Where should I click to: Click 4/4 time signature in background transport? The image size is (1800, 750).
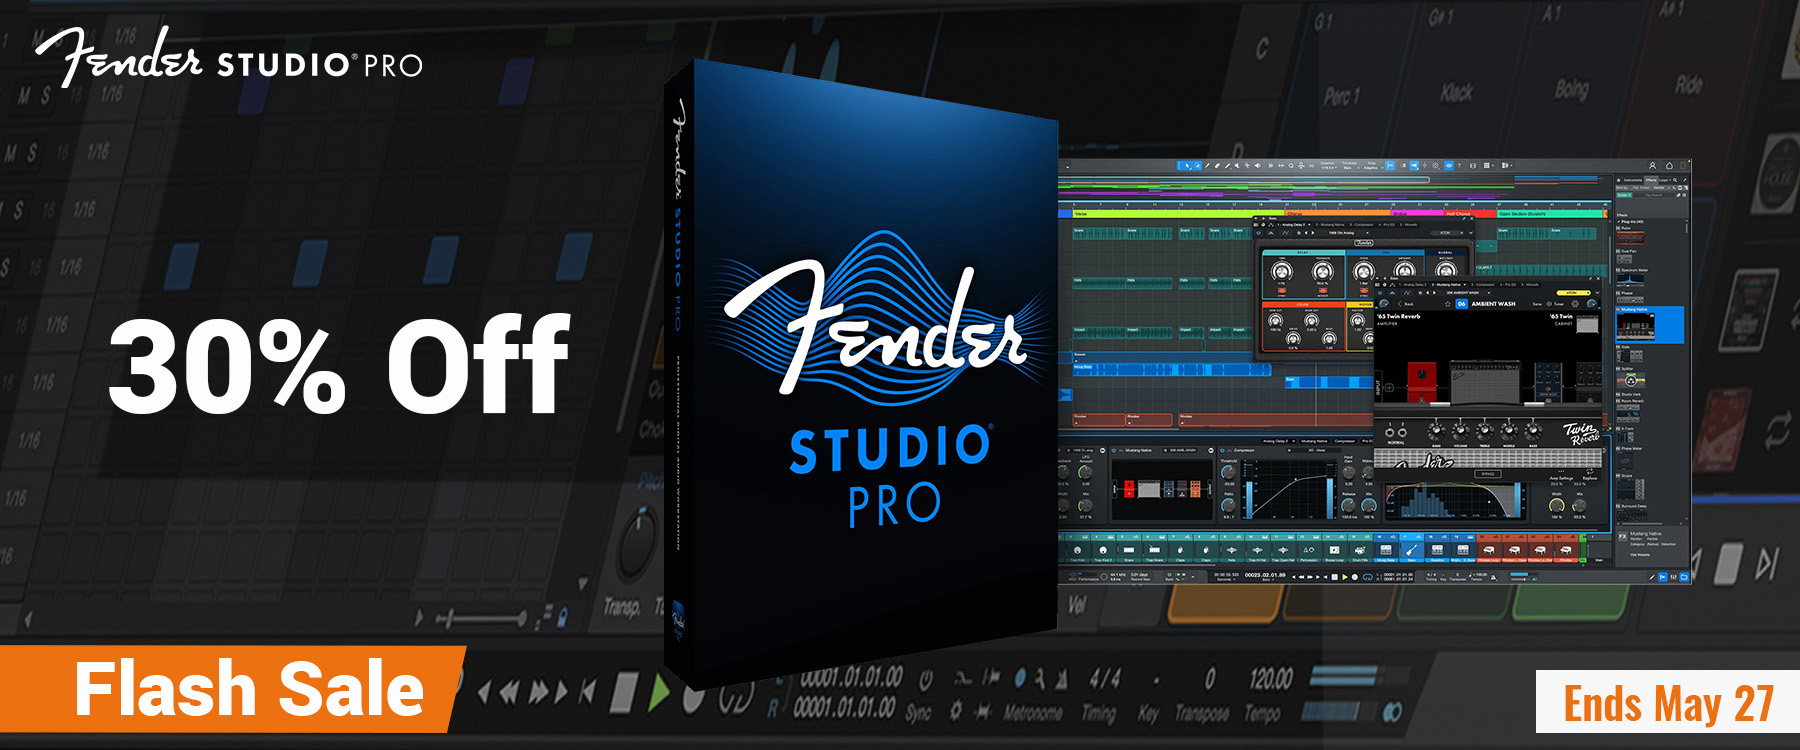click(x=1105, y=680)
